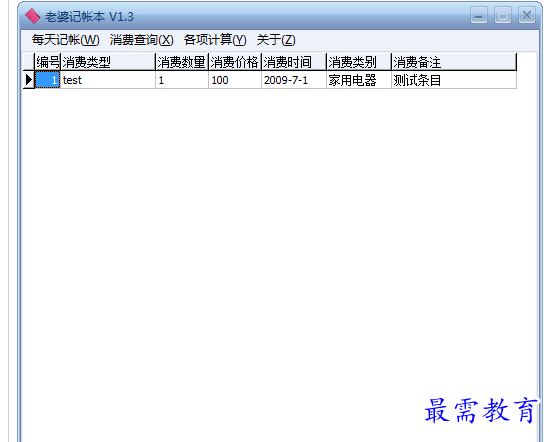Click the 消费类别 column header

pos(359,62)
